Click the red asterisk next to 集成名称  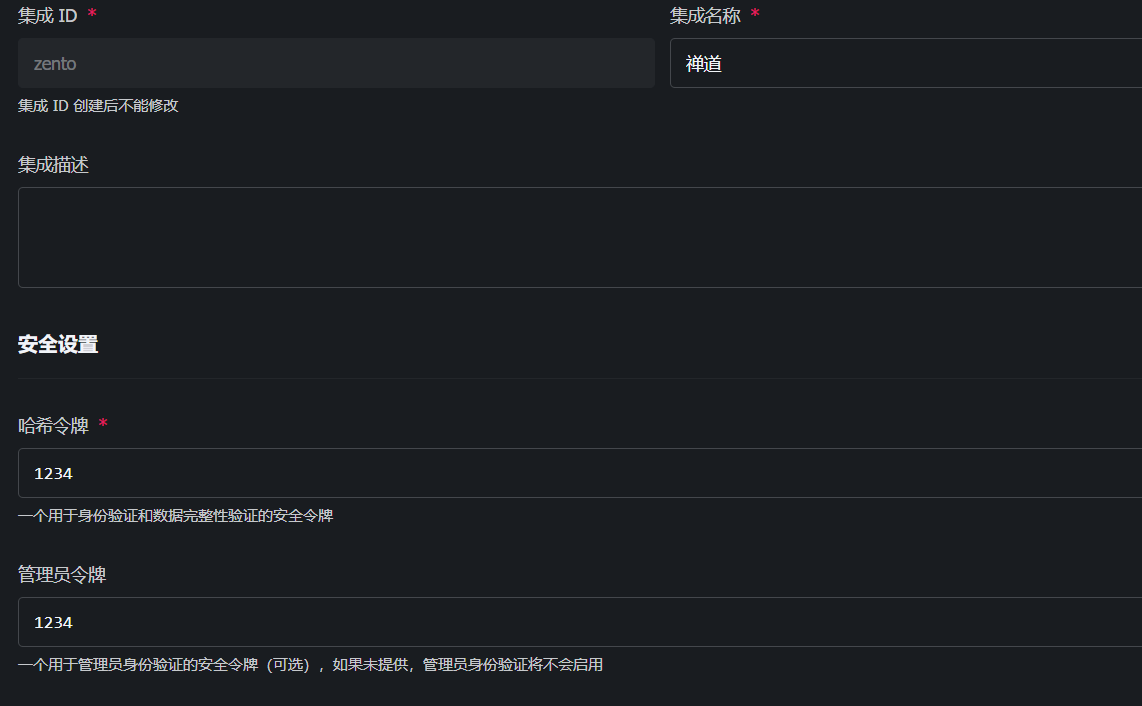tap(755, 12)
